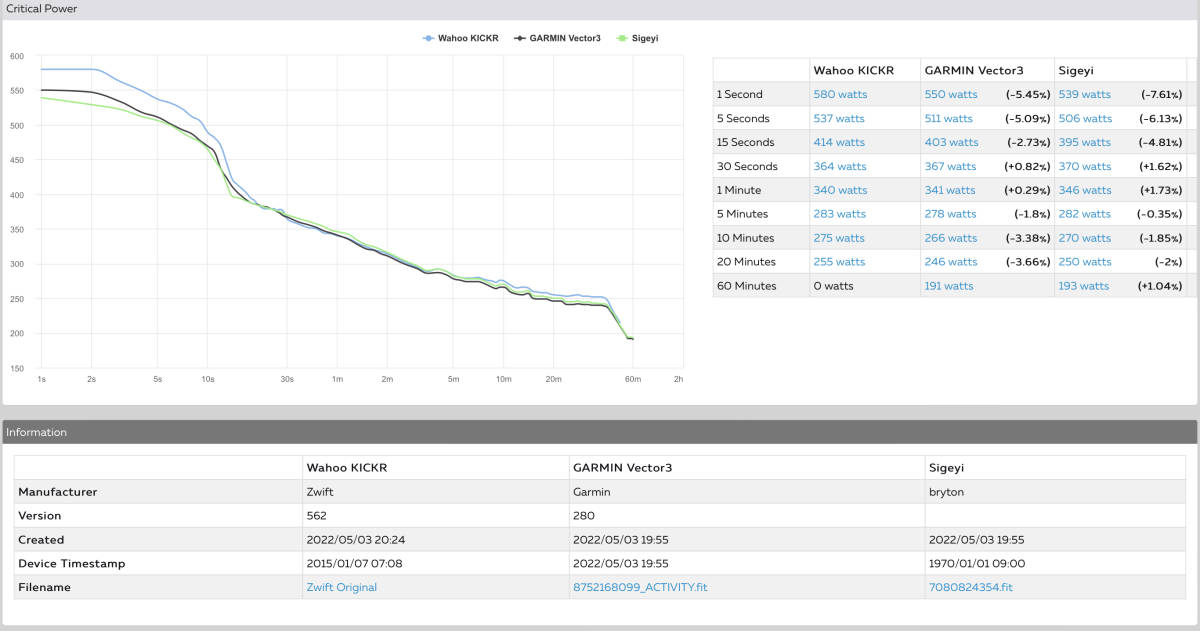
Task: Open Sigeyi 193 watts link
Action: [x=1083, y=286]
